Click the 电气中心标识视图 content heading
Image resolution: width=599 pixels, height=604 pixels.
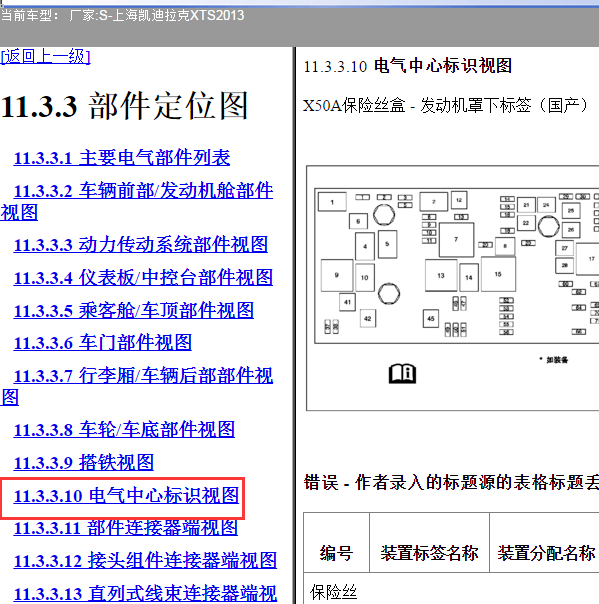[x=408, y=66]
